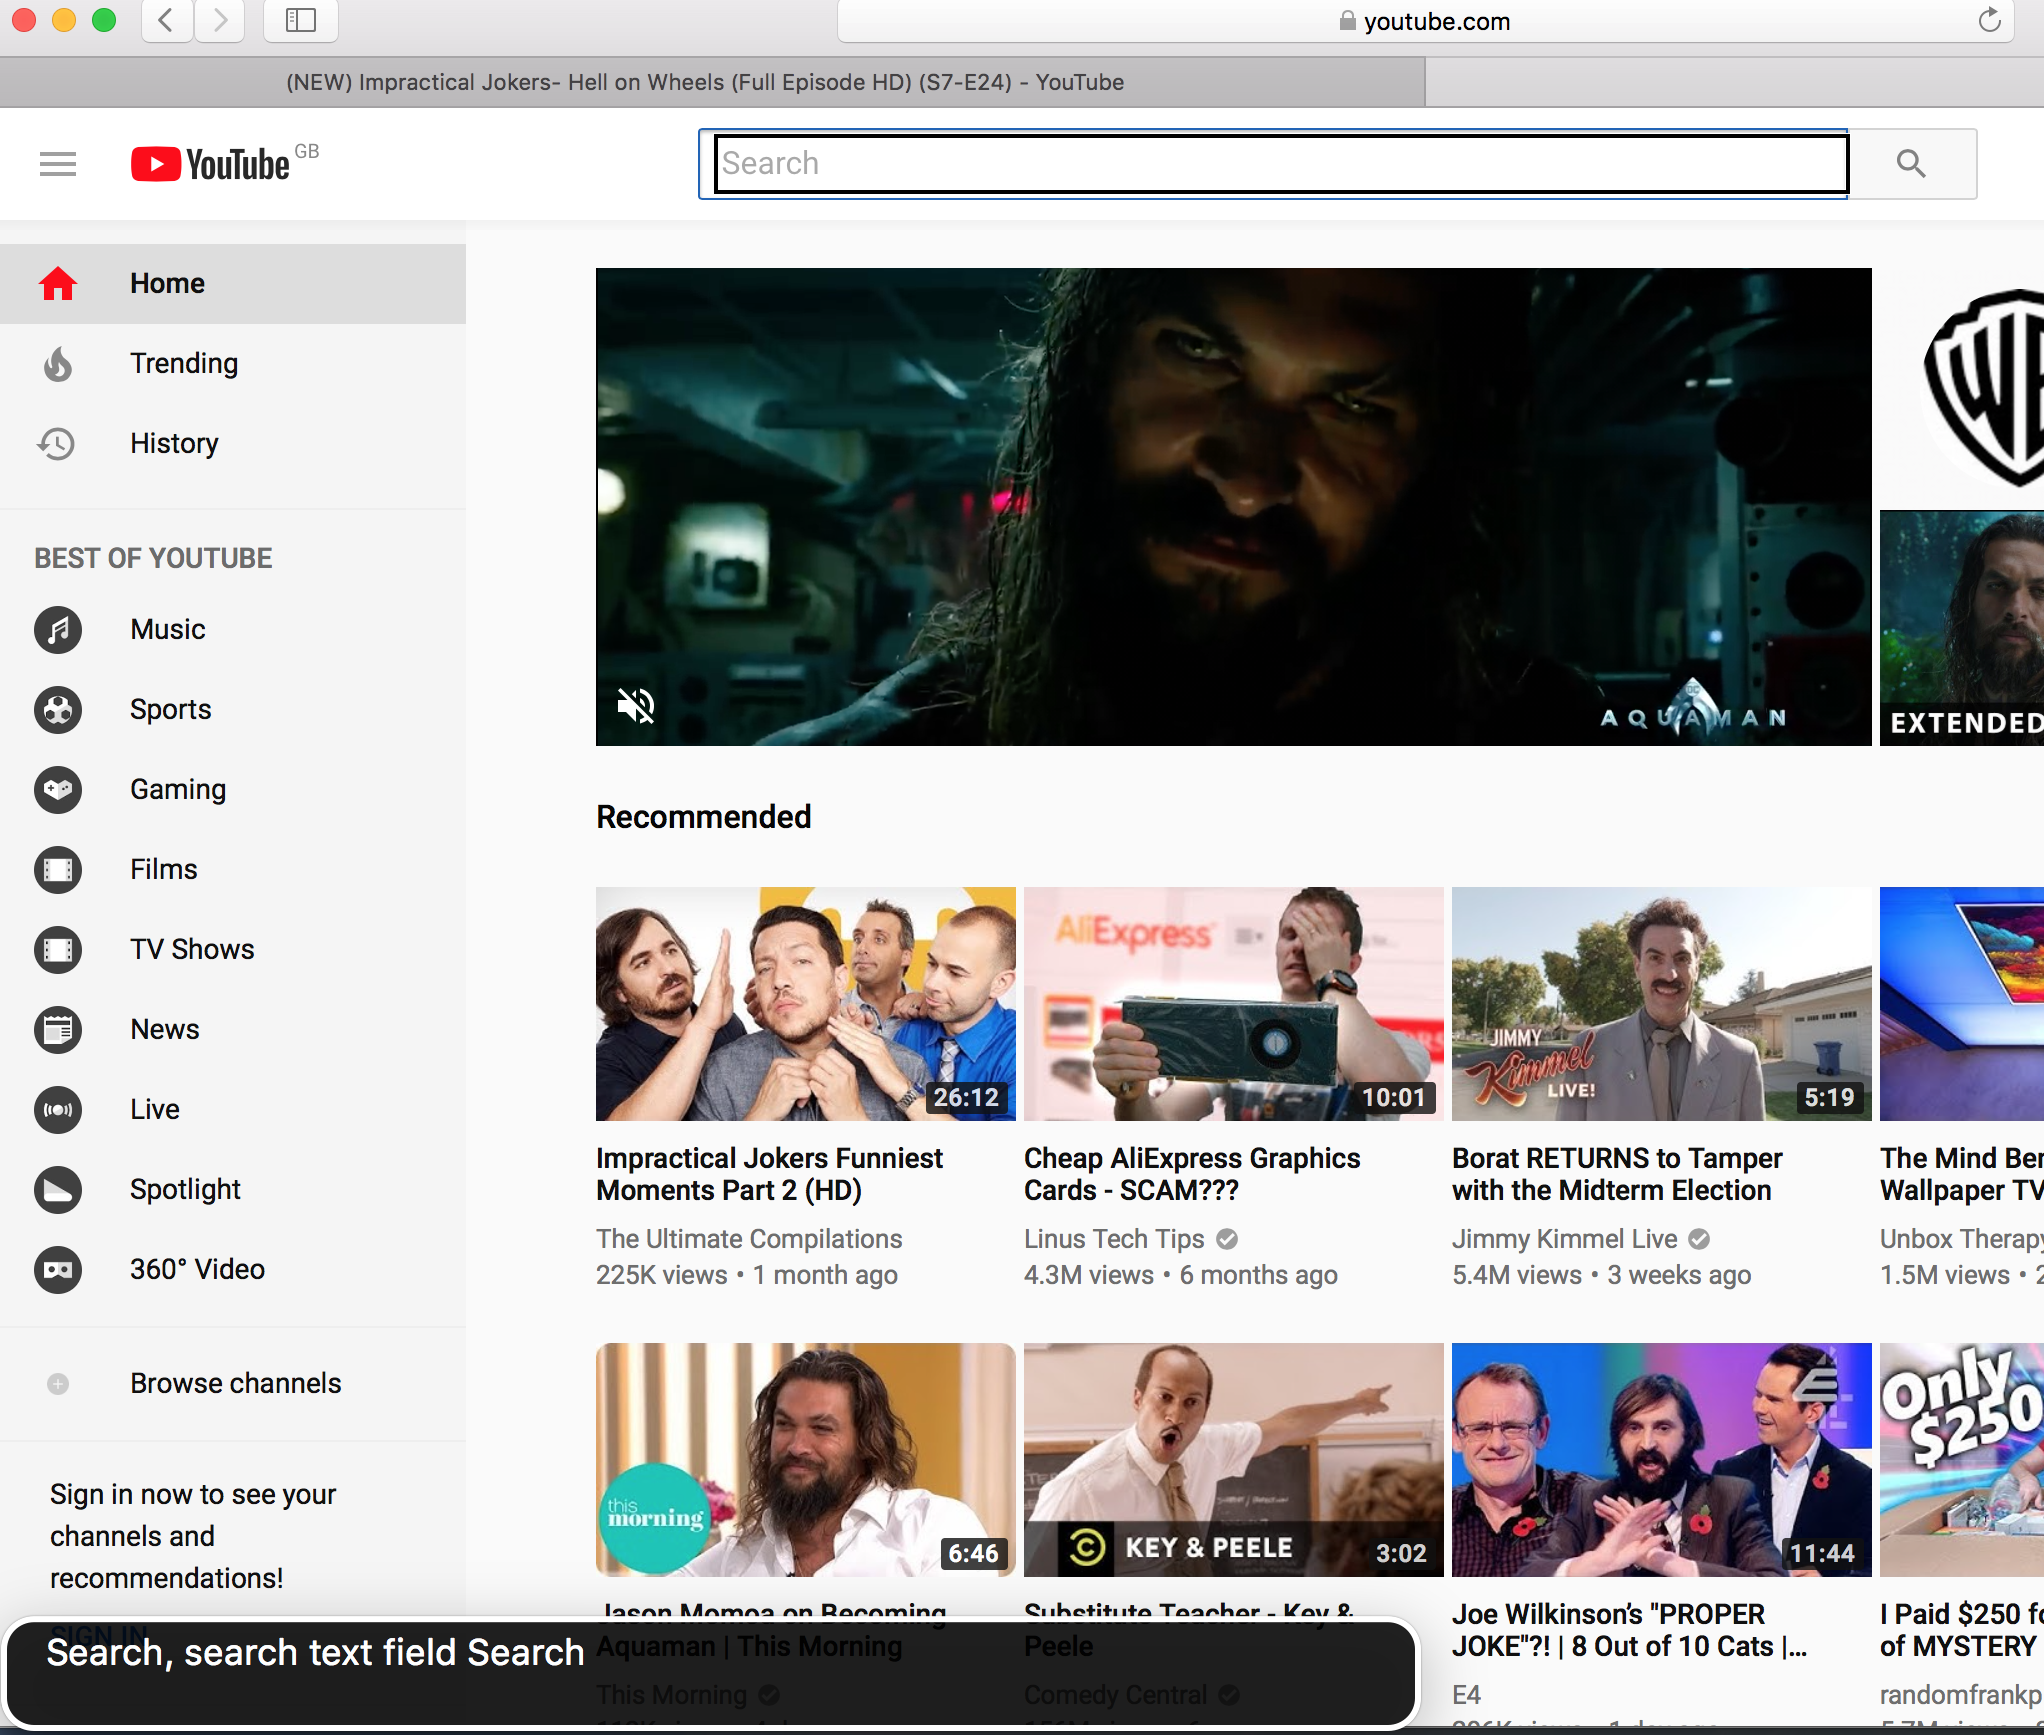This screenshot has height=1735, width=2044.
Task: Click the News newspaper icon
Action: [x=58, y=1030]
